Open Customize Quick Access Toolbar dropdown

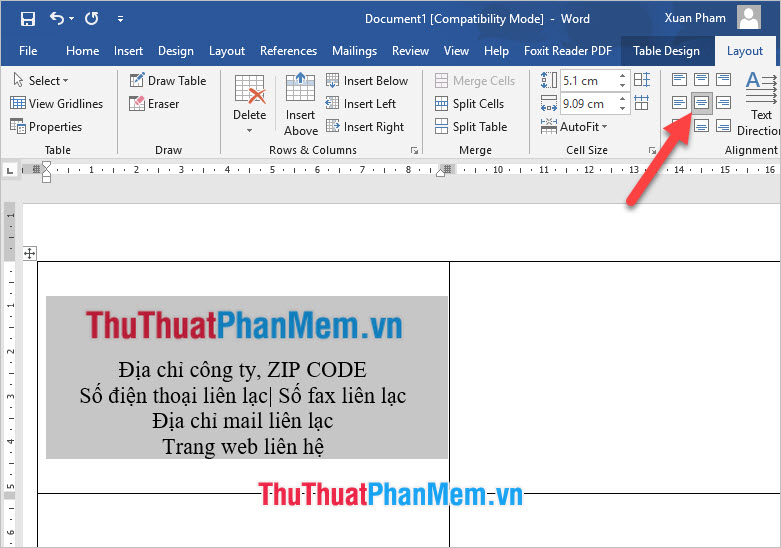[121, 19]
